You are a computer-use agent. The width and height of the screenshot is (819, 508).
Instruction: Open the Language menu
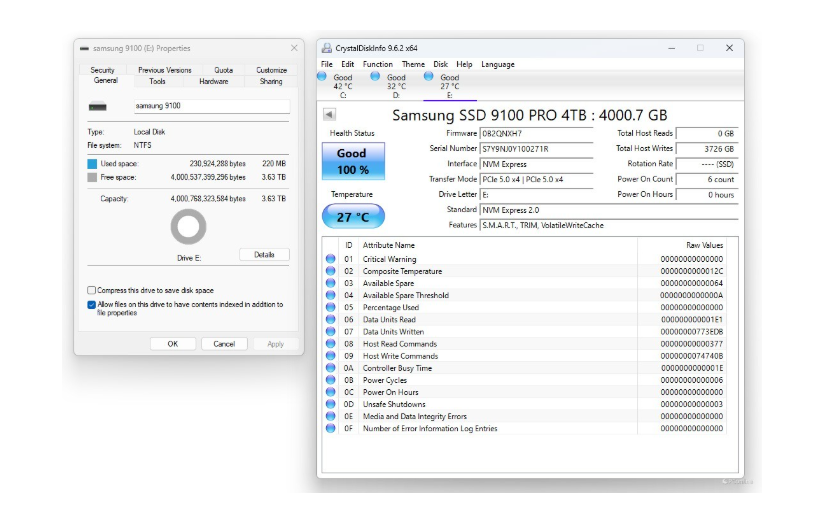click(x=498, y=64)
